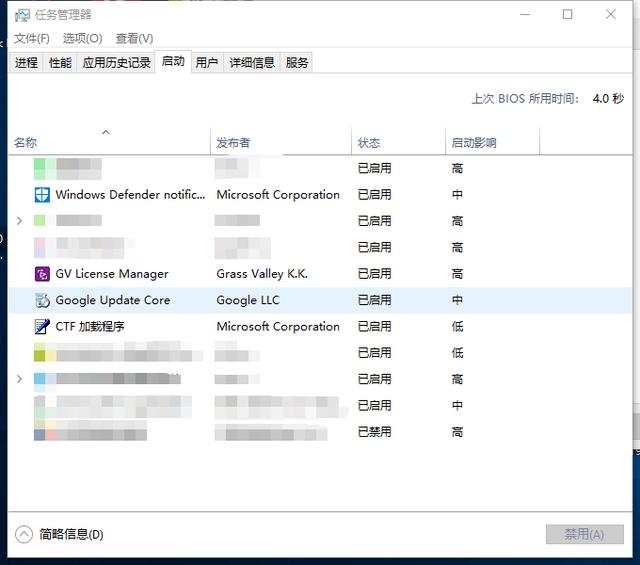The height and width of the screenshot is (565, 640).
Task: Click the Google Update Core icon
Action: pos(42,300)
